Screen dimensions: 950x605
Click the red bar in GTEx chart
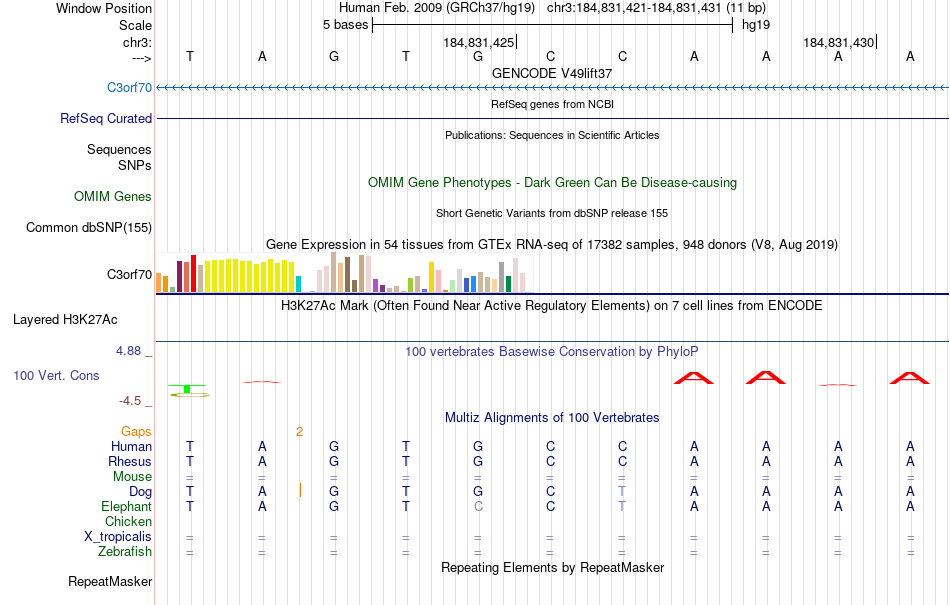pyautogui.click(x=193, y=274)
